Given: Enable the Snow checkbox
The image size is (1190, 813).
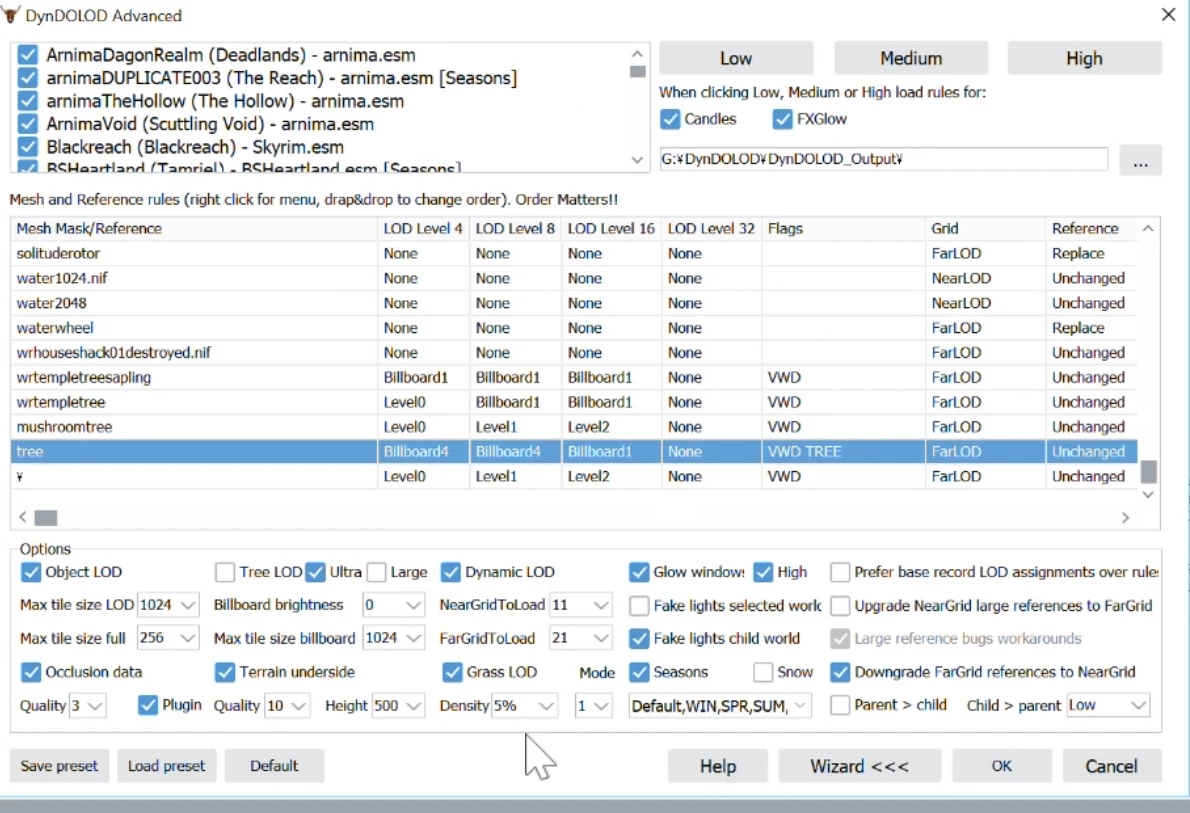Looking at the screenshot, I should pos(763,673).
